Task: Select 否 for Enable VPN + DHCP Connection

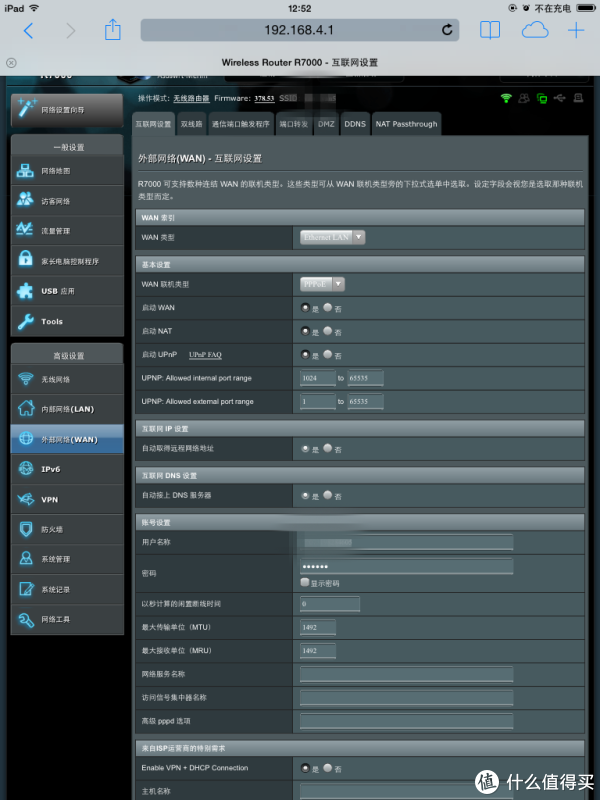Action: (328, 767)
